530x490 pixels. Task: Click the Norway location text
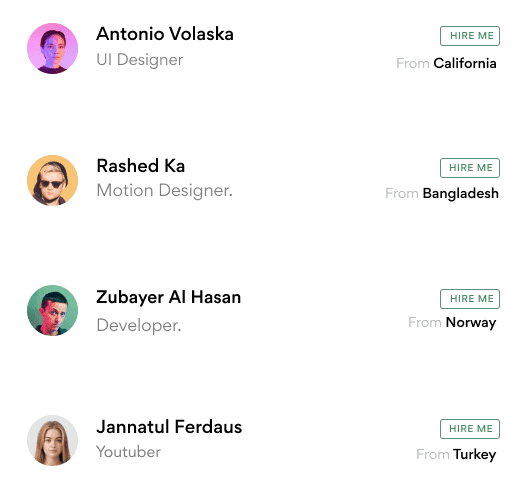[x=471, y=322]
